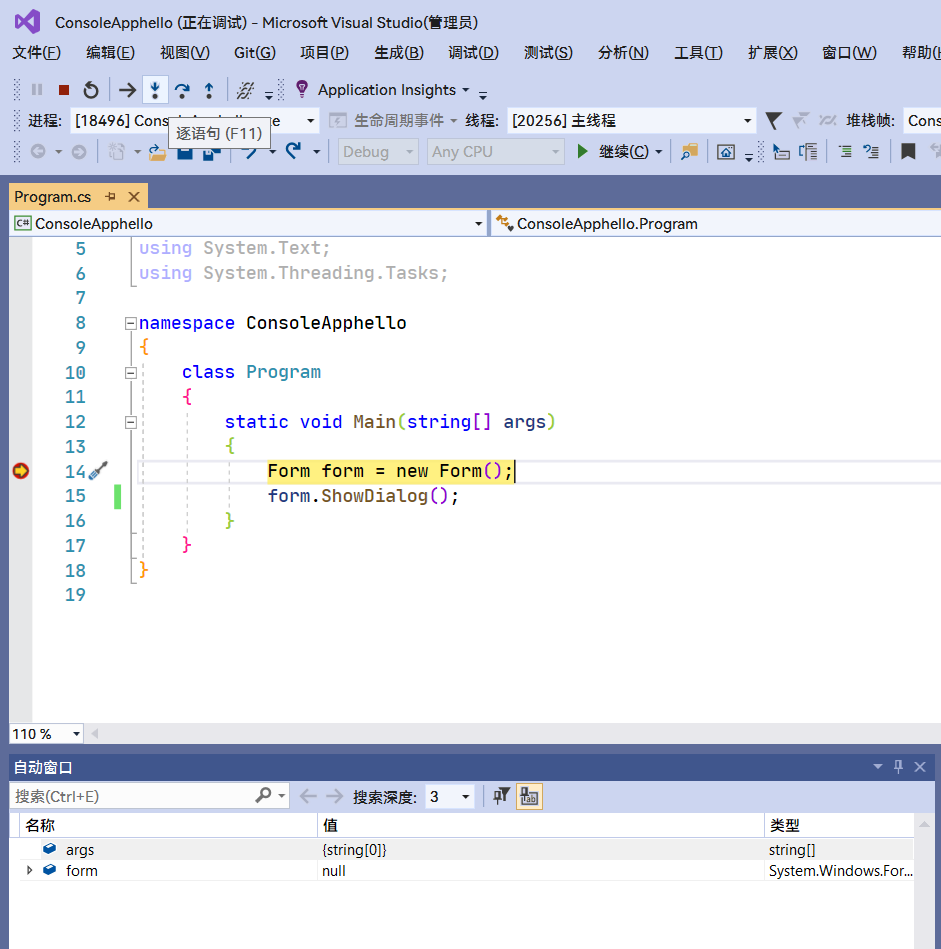Click the decrease indent icon
Image resolution: width=941 pixels, height=949 pixels.
tap(845, 151)
